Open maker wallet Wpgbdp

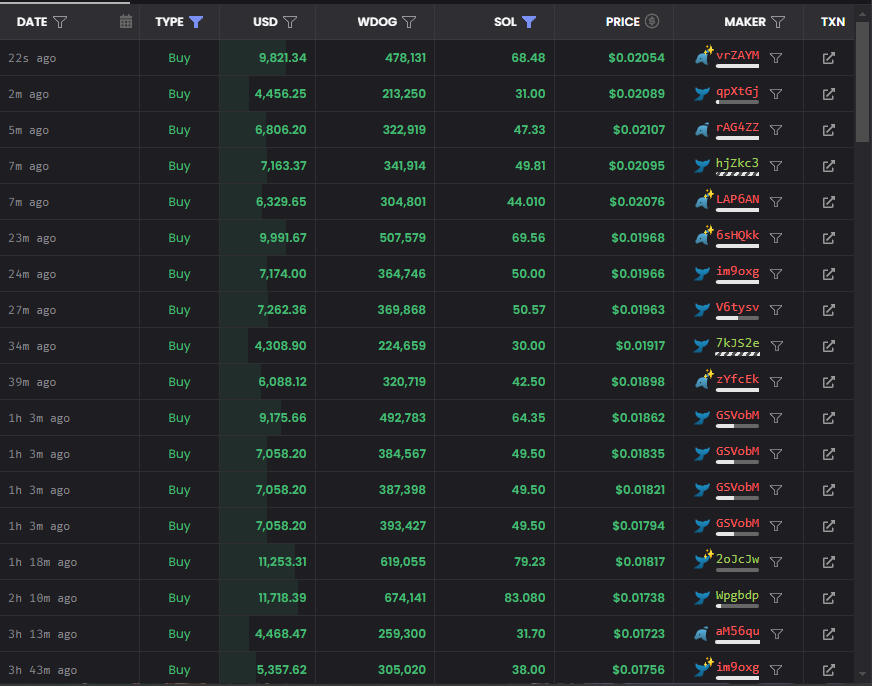[x=737, y=595]
